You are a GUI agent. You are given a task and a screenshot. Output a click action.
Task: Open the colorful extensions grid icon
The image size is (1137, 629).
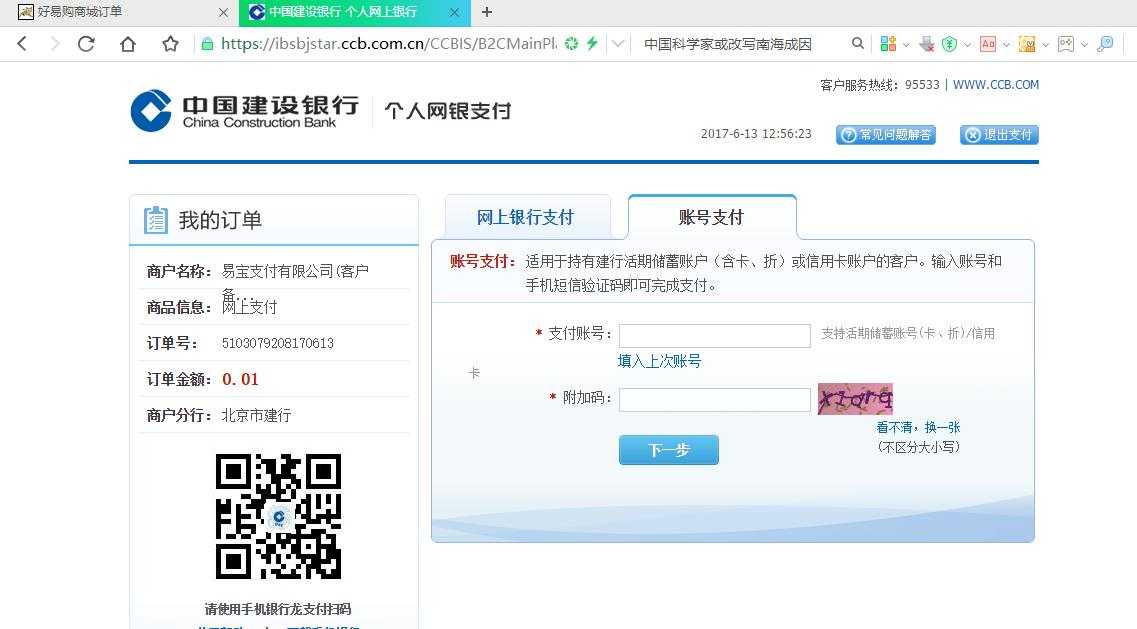[x=888, y=44]
